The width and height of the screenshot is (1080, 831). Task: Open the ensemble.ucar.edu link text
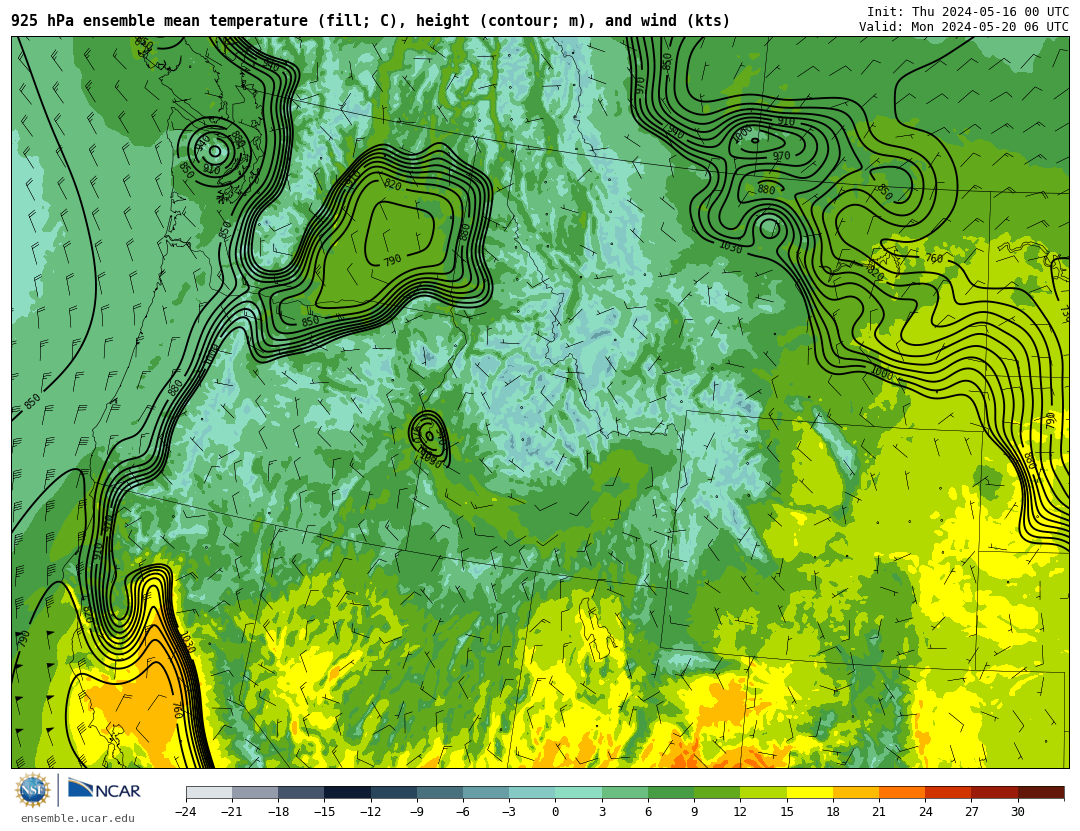pos(78,819)
